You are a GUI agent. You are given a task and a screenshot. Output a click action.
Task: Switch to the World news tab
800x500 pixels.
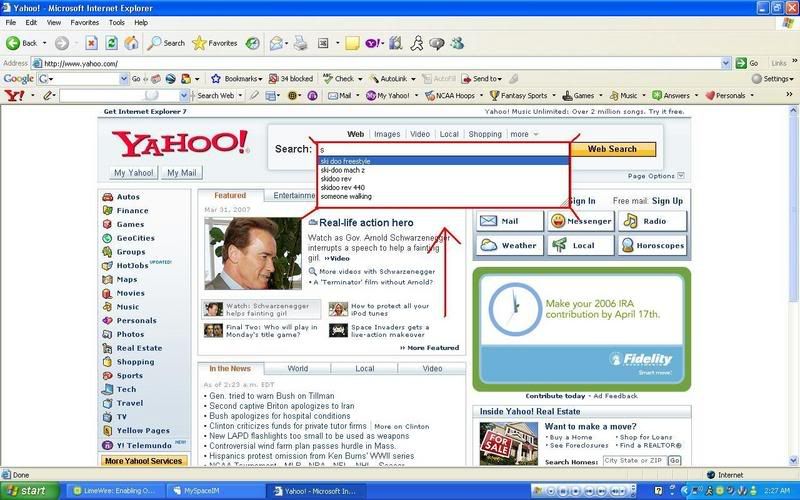297,368
